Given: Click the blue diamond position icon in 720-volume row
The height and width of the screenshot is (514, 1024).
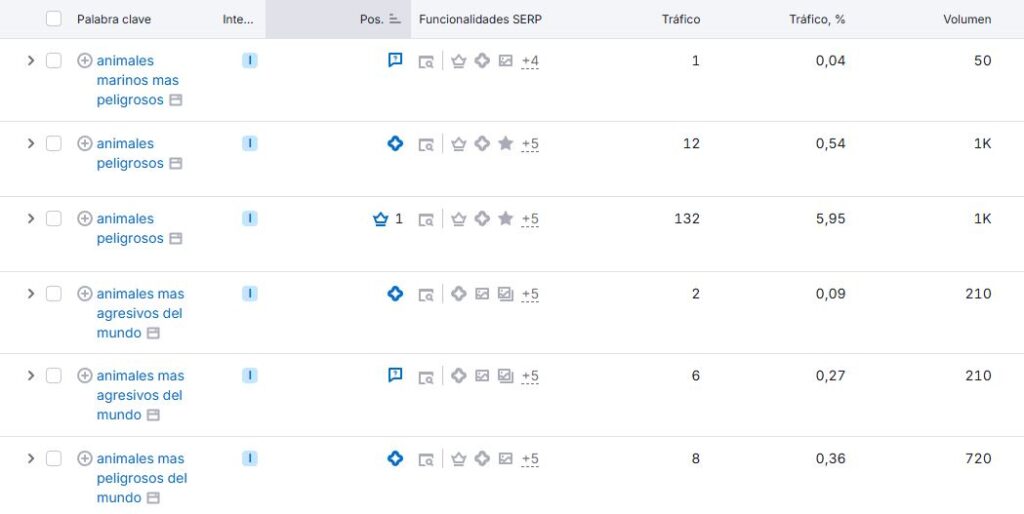Looking at the screenshot, I should pos(395,458).
